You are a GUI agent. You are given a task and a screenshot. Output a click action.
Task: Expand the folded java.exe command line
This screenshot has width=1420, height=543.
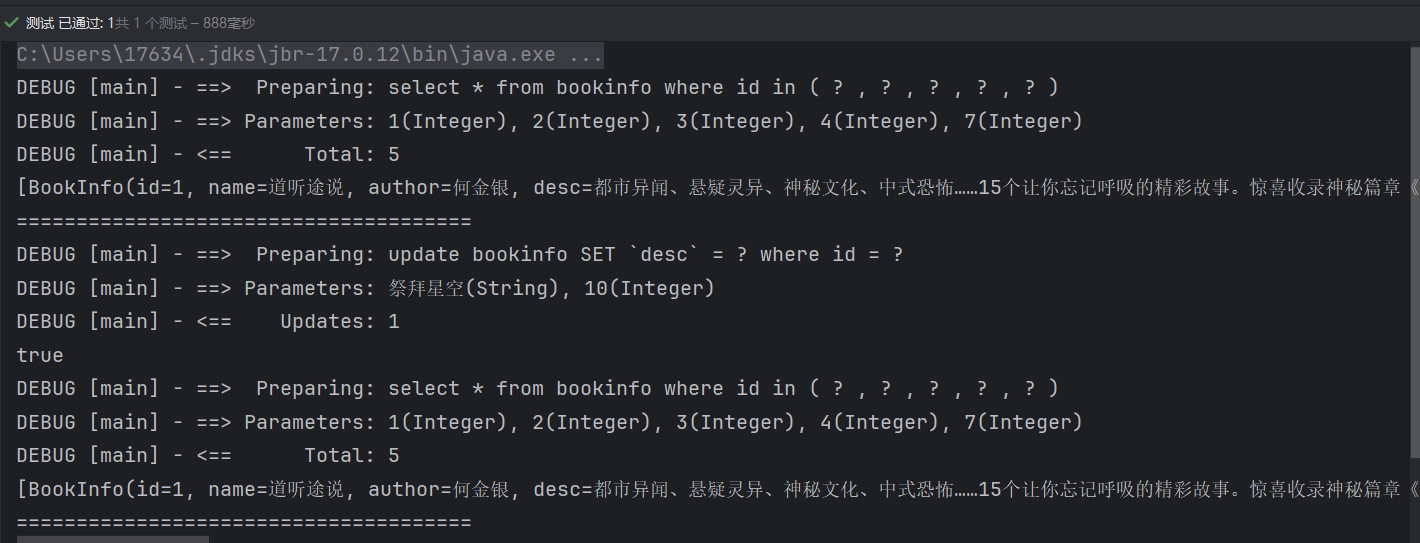pyautogui.click(x=310, y=55)
